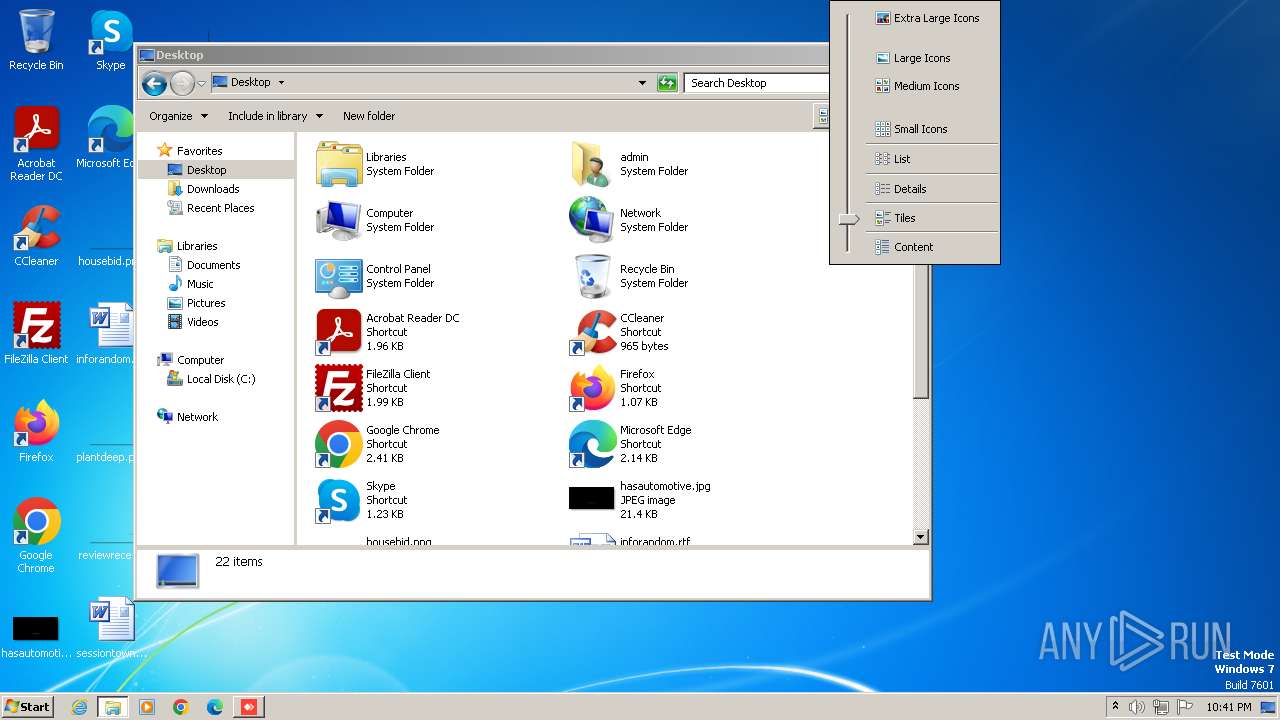This screenshot has height=720, width=1280.
Task: Open Recent Places in navigation pane
Action: coord(220,208)
